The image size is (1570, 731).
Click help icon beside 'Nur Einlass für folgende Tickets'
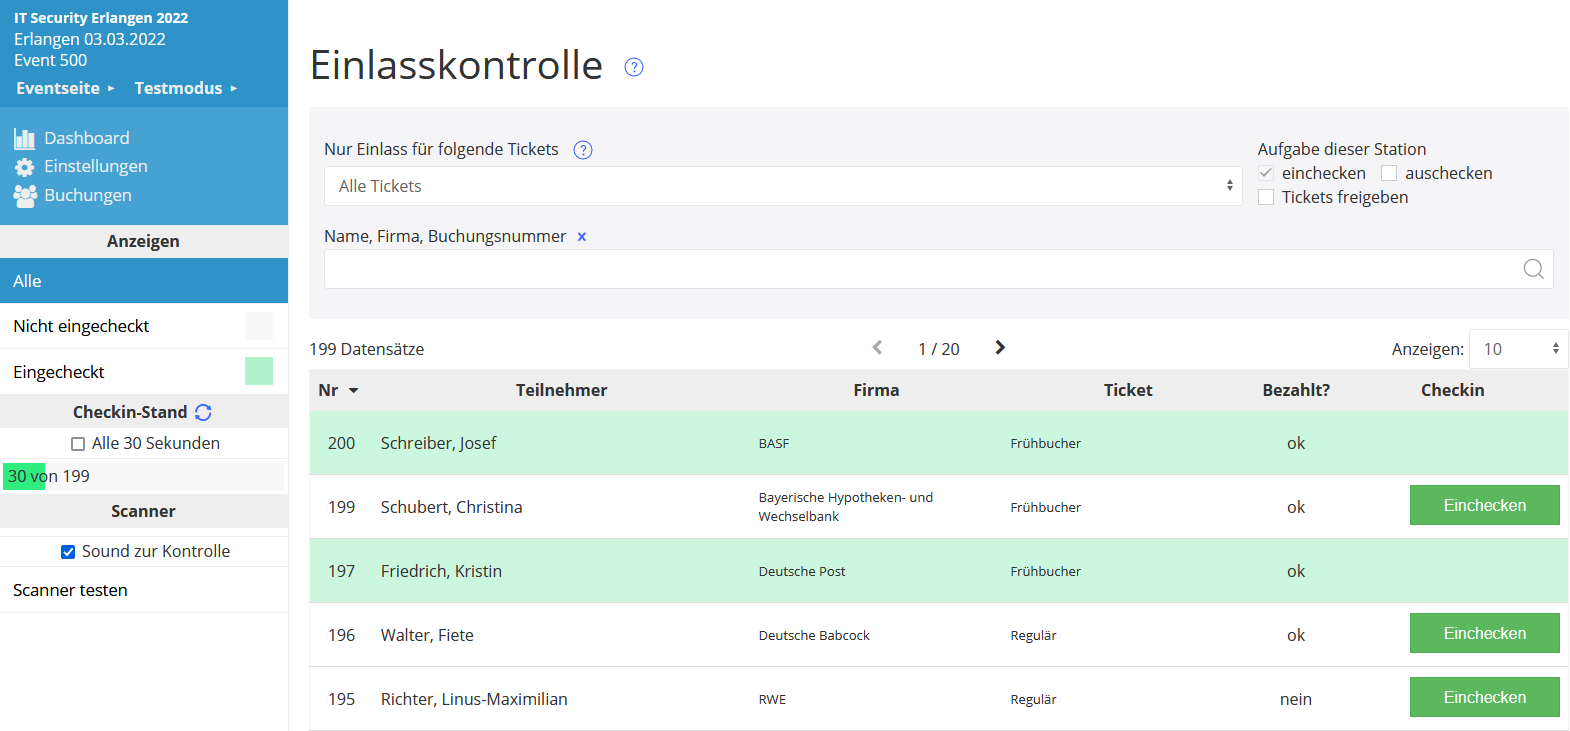pyautogui.click(x=583, y=150)
